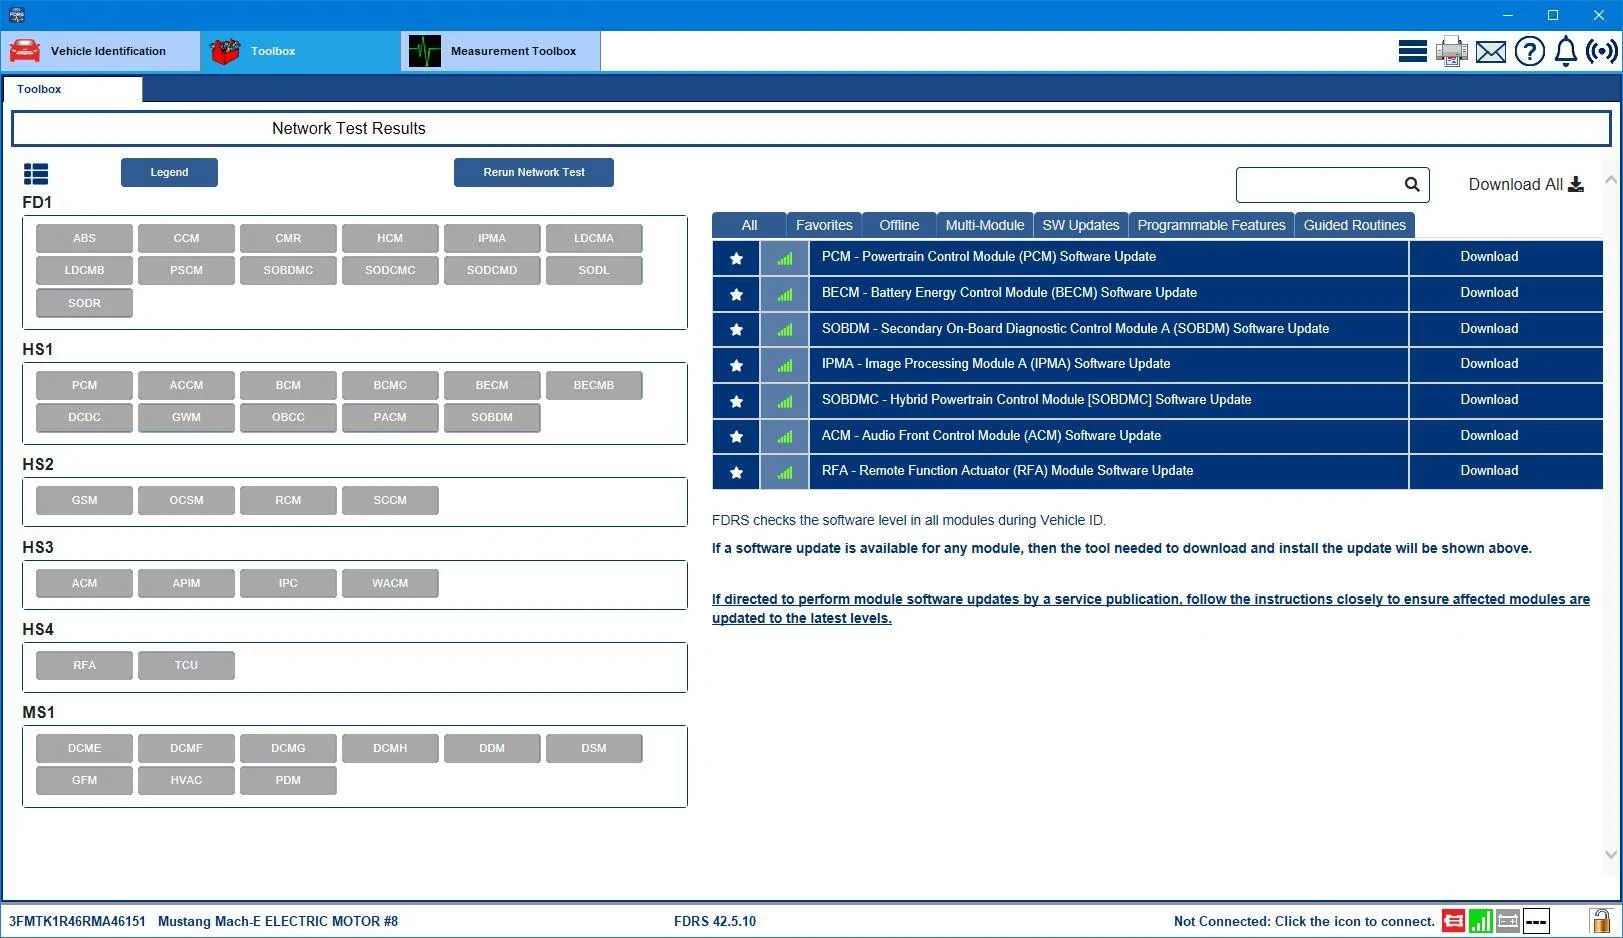Select the ABS module in FD1
Screen dimensions: 1623x938
pyautogui.click(x=84, y=238)
